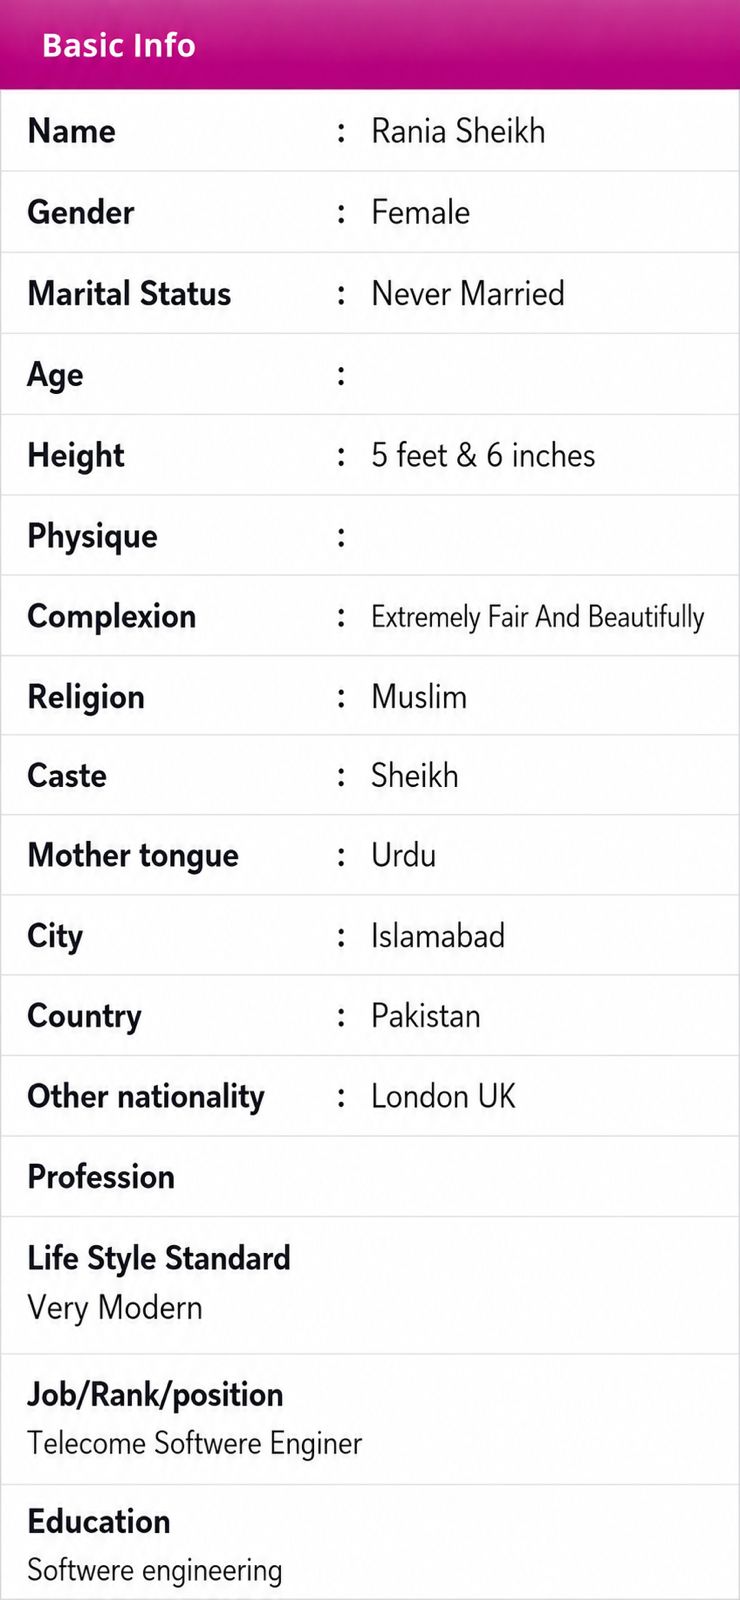Select the Mother tongue value Urdu
The image size is (740, 1600).
(x=403, y=855)
